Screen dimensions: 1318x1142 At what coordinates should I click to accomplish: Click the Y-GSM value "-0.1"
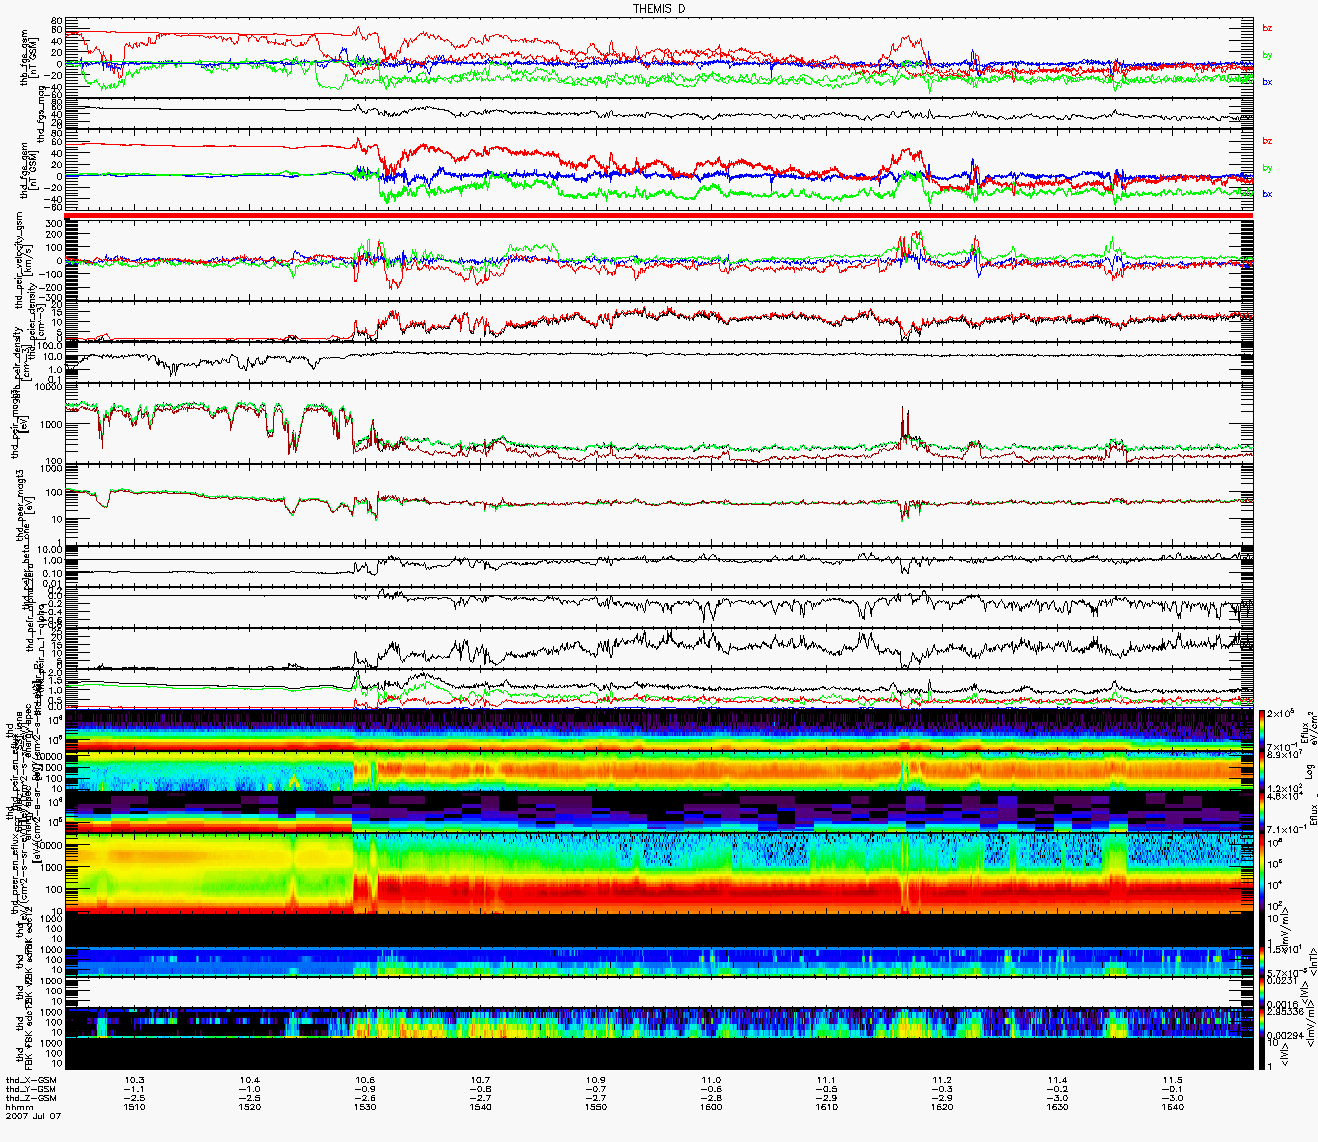(x=1172, y=1089)
